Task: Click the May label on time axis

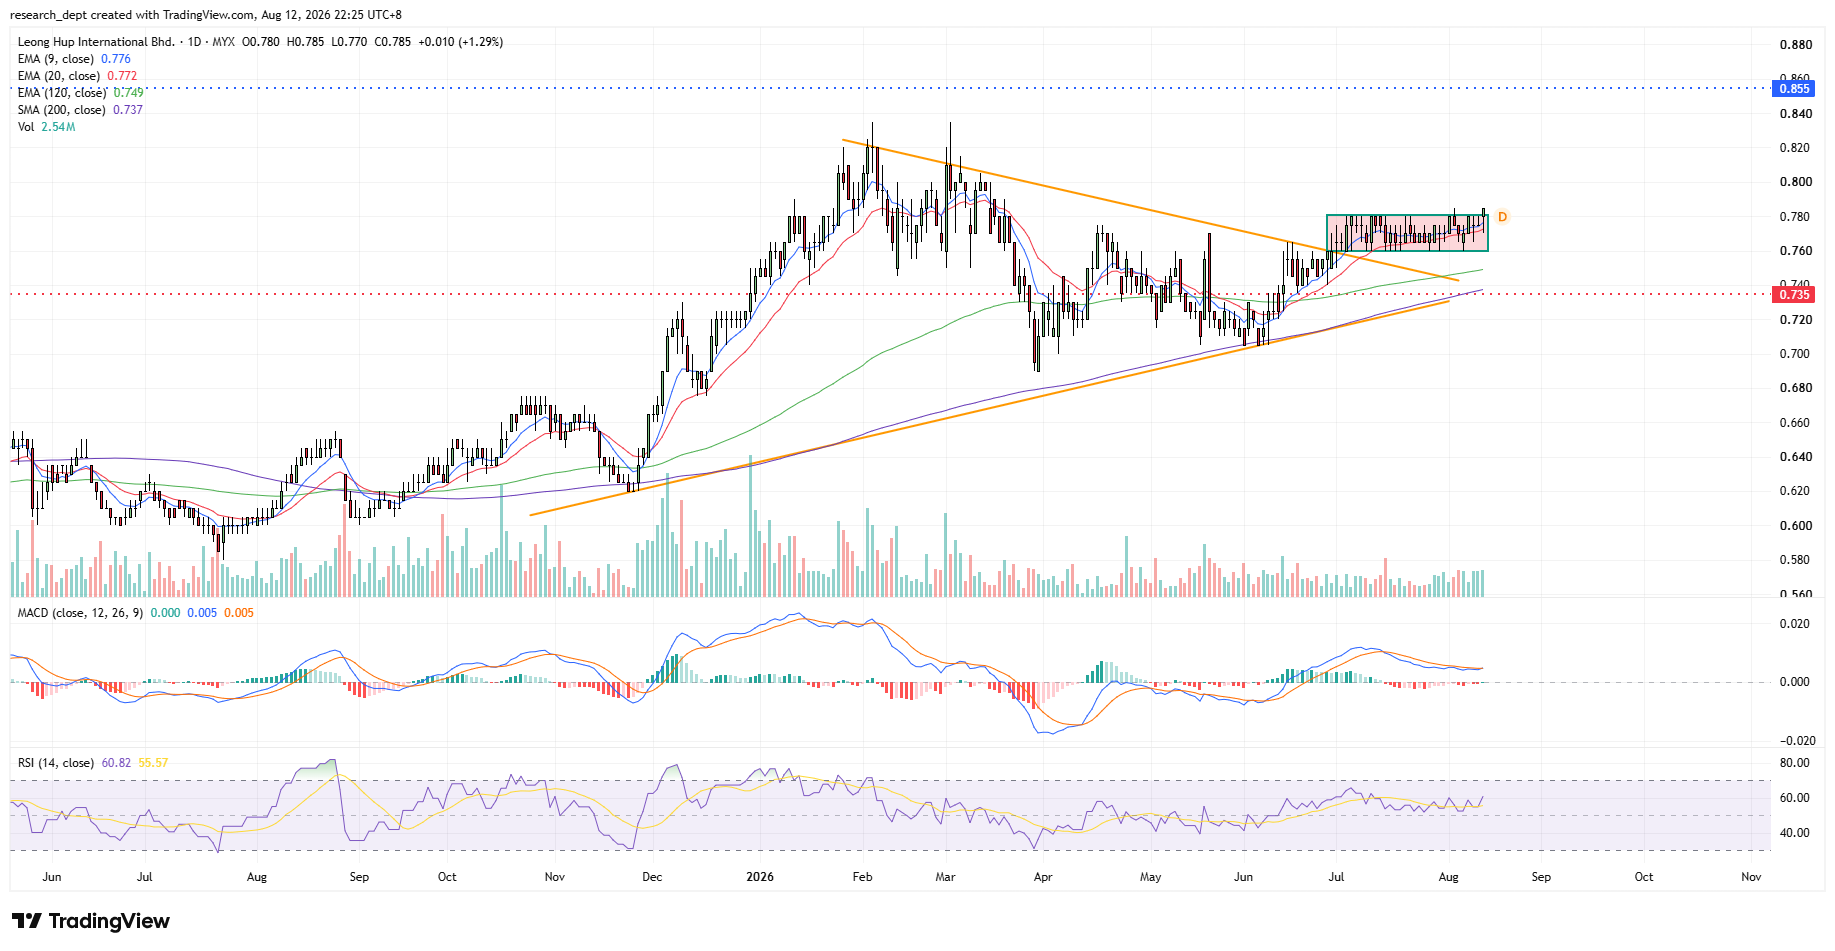Action: (1151, 877)
